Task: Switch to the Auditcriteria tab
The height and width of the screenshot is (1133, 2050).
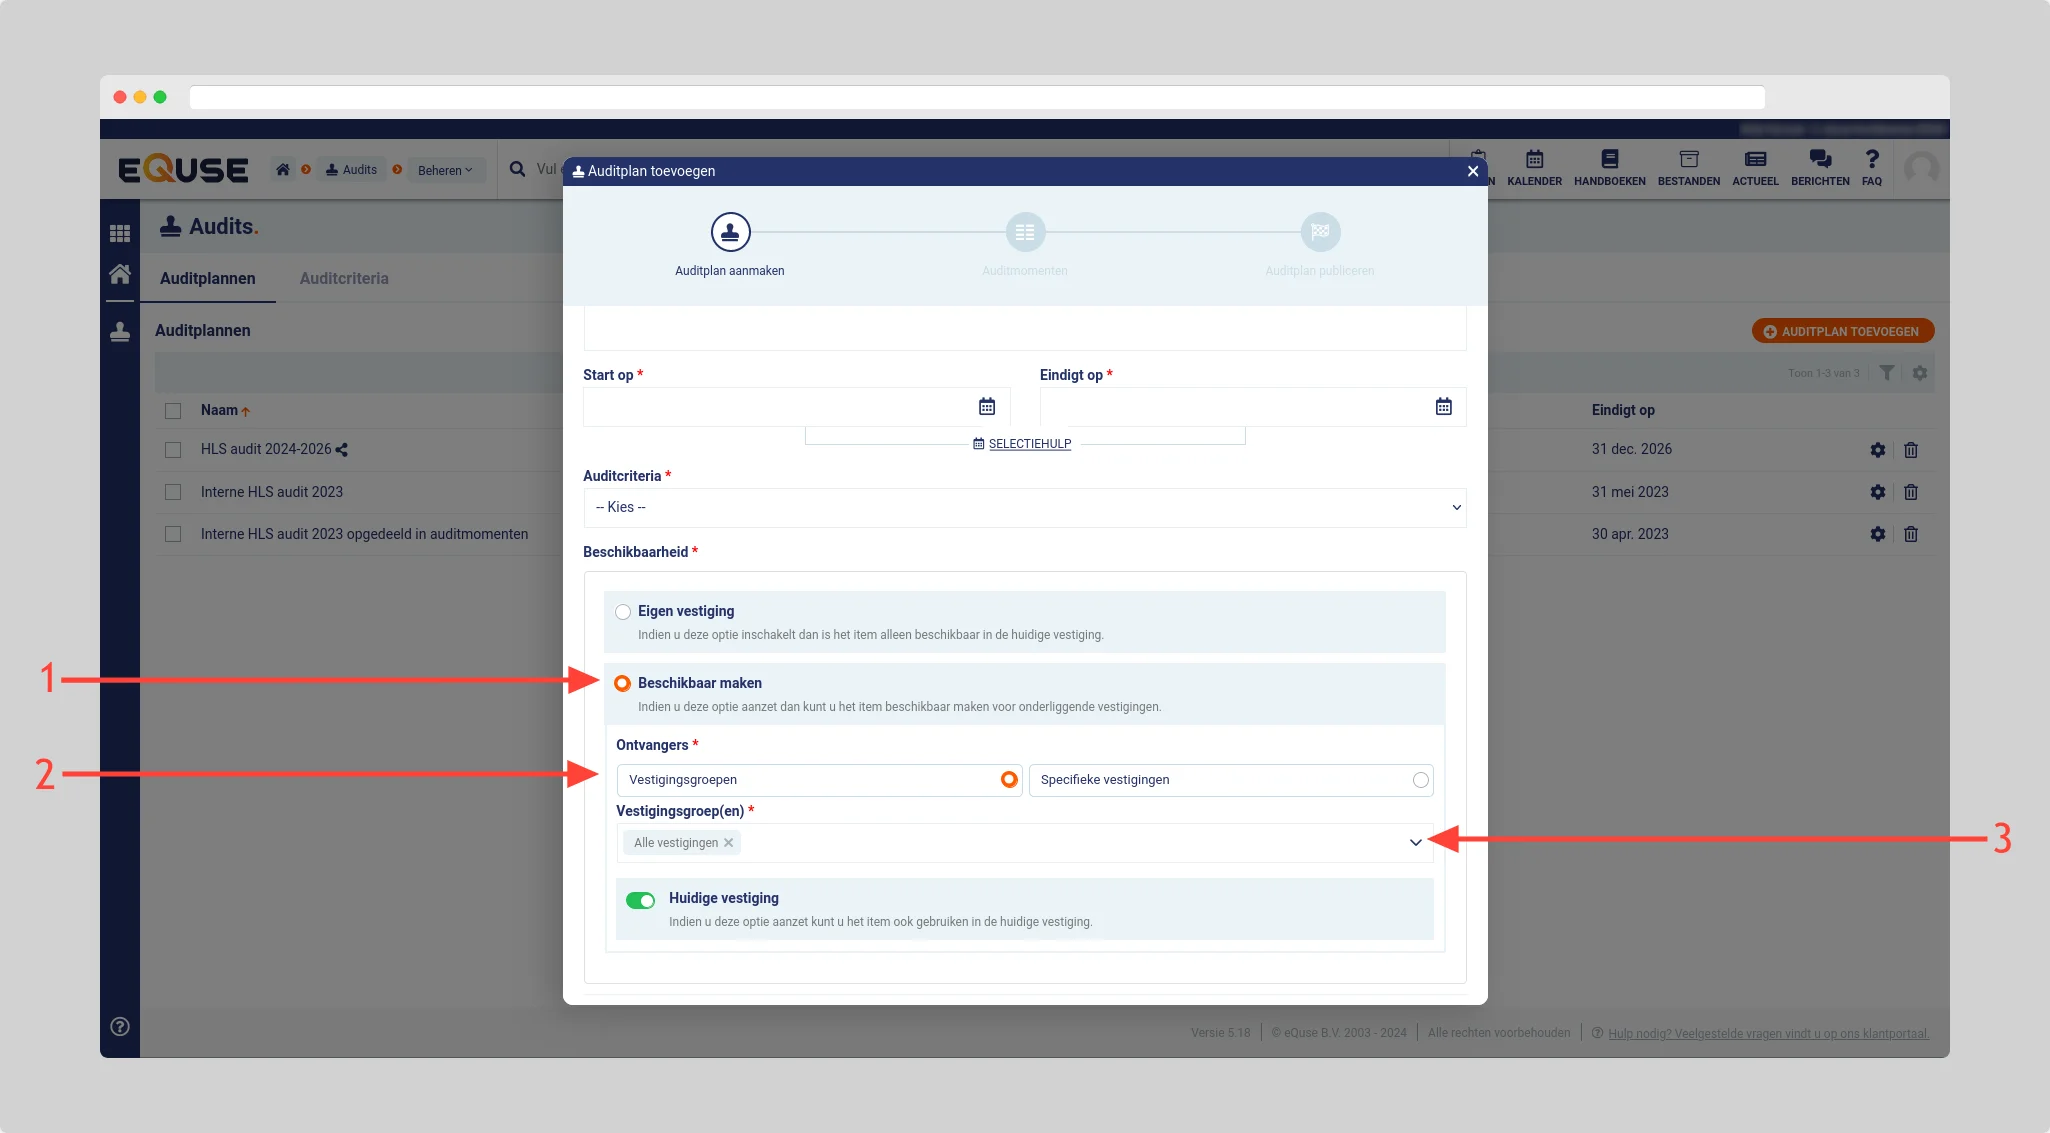Action: coord(344,279)
